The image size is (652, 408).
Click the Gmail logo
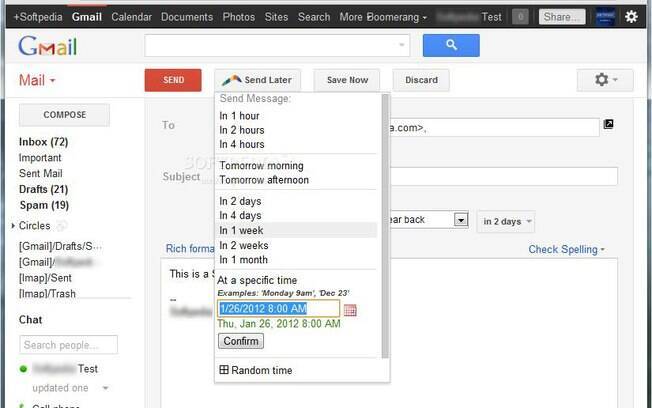point(47,46)
